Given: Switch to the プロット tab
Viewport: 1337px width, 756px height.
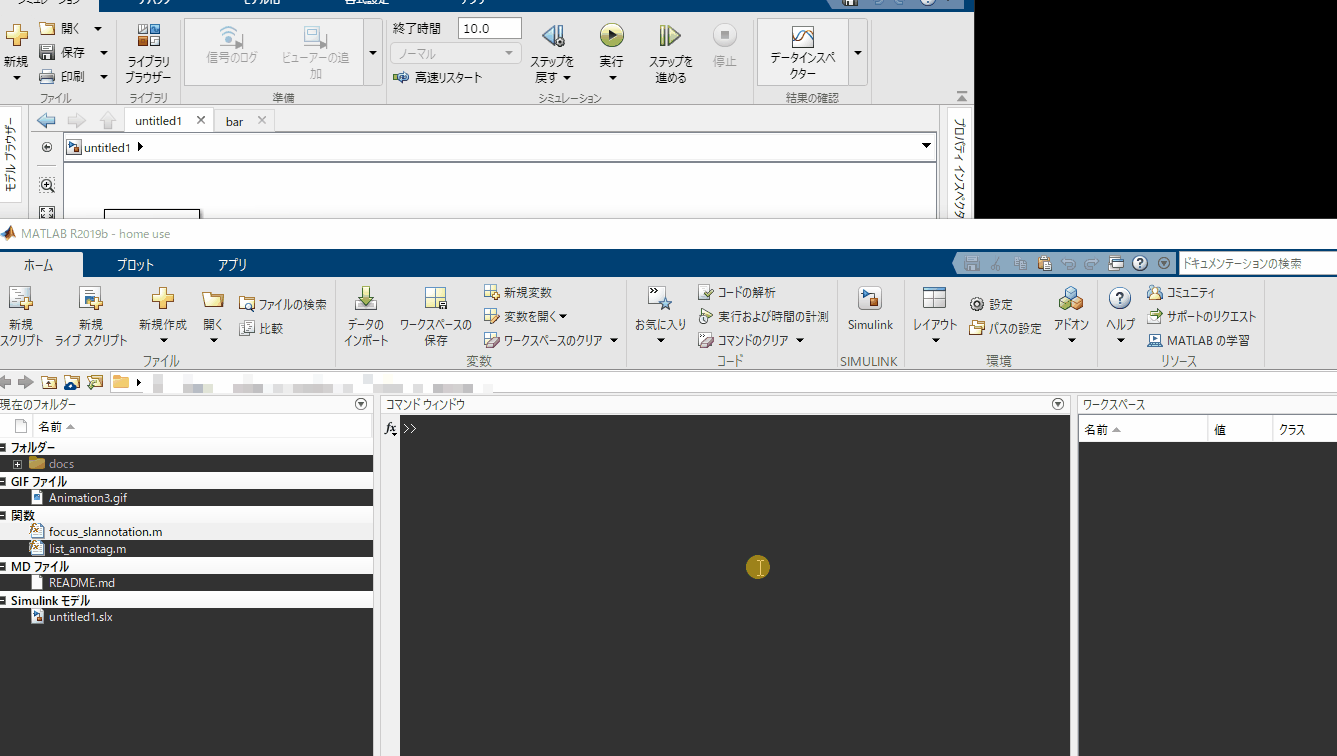Looking at the screenshot, I should click(135, 265).
